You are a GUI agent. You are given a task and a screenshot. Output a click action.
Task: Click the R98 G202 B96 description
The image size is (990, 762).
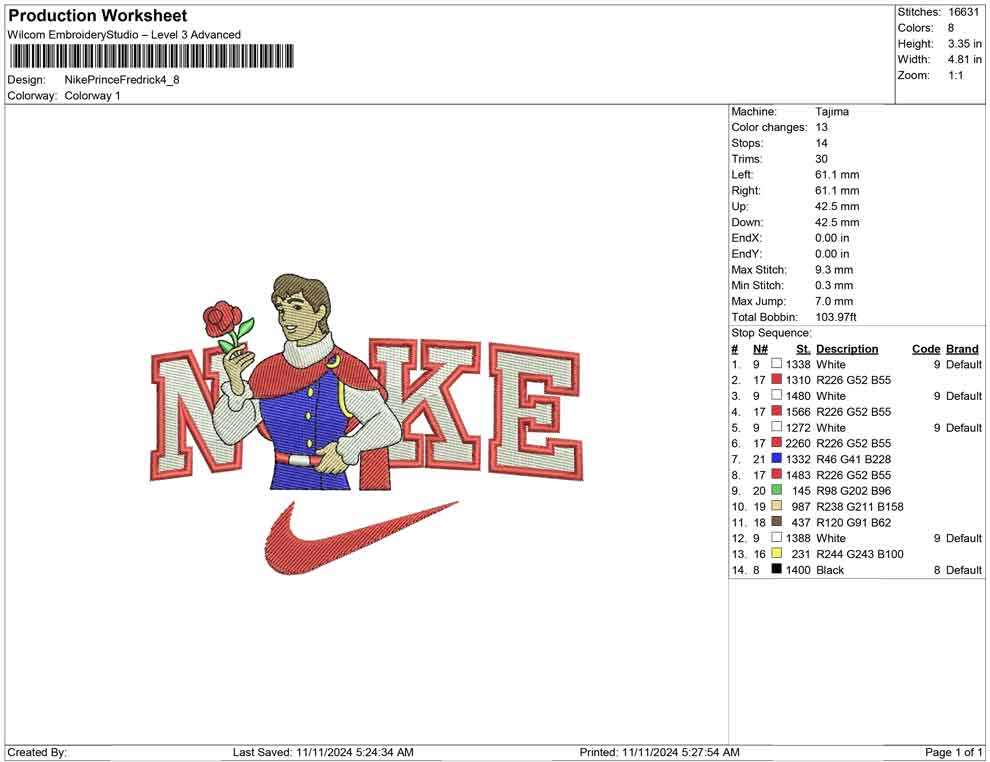(854, 491)
